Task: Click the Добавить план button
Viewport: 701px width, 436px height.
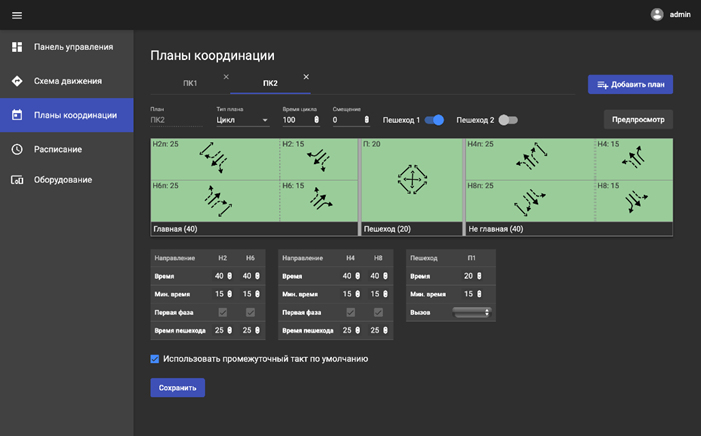Action: 630,85
